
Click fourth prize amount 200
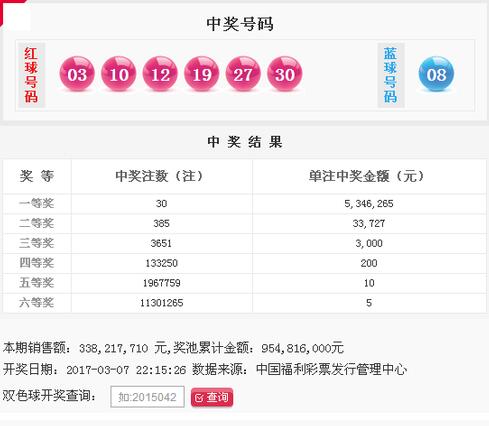(369, 263)
